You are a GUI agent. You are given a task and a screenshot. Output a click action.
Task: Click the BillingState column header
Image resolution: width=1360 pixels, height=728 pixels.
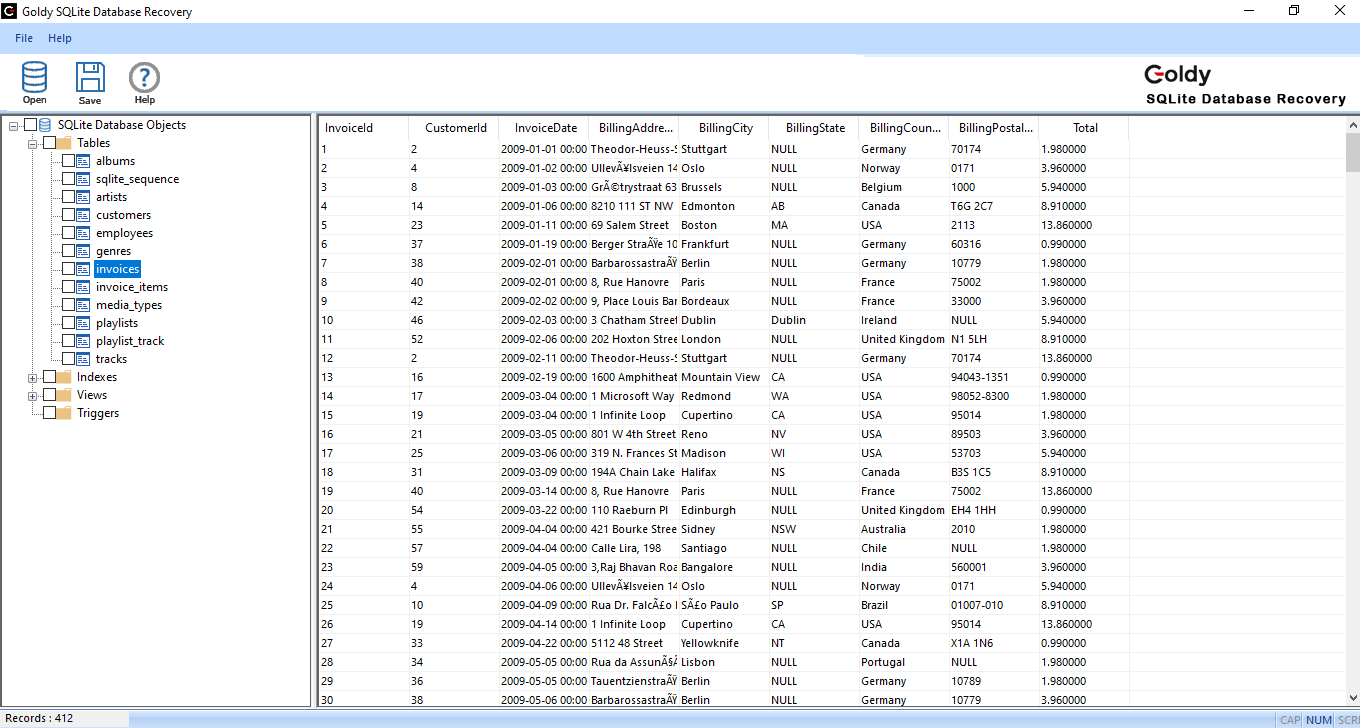814,128
